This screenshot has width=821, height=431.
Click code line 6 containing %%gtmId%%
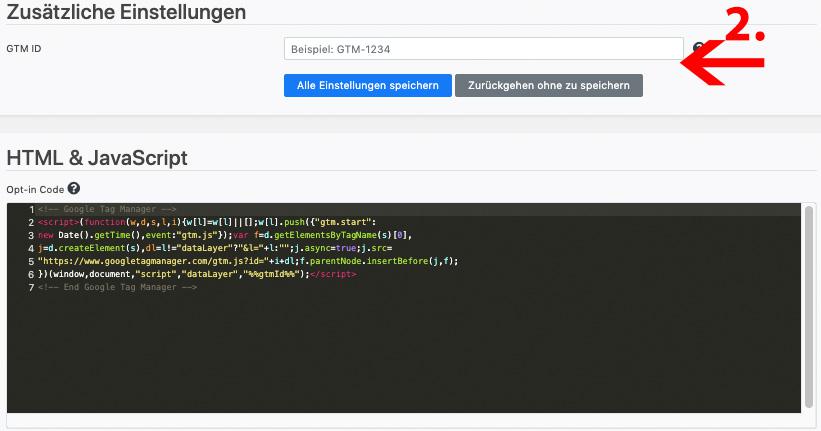pos(197,274)
